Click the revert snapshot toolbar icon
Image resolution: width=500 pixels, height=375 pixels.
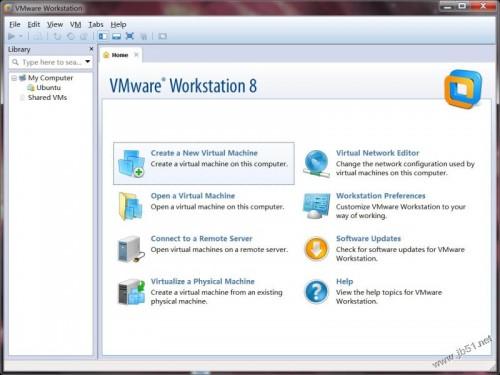pos(57,36)
